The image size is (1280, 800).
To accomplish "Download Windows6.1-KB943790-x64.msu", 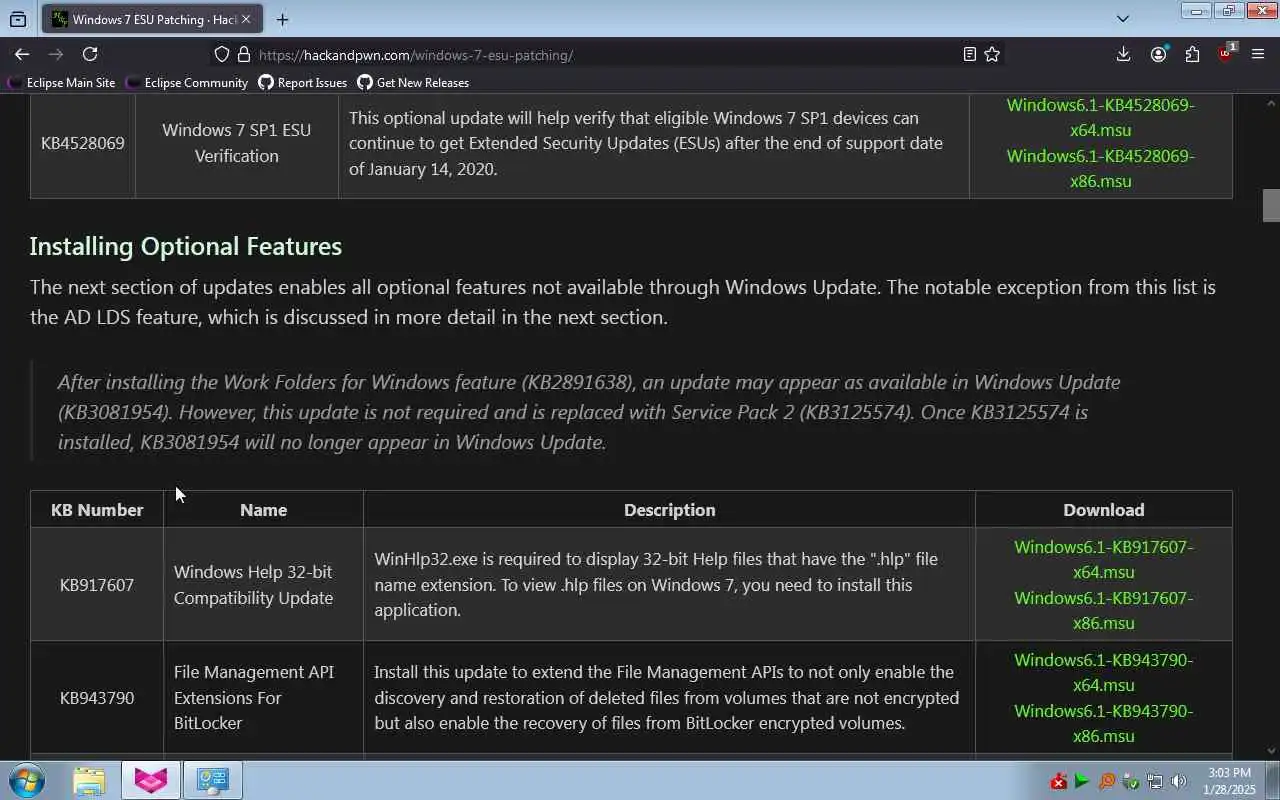I will click(1104, 672).
